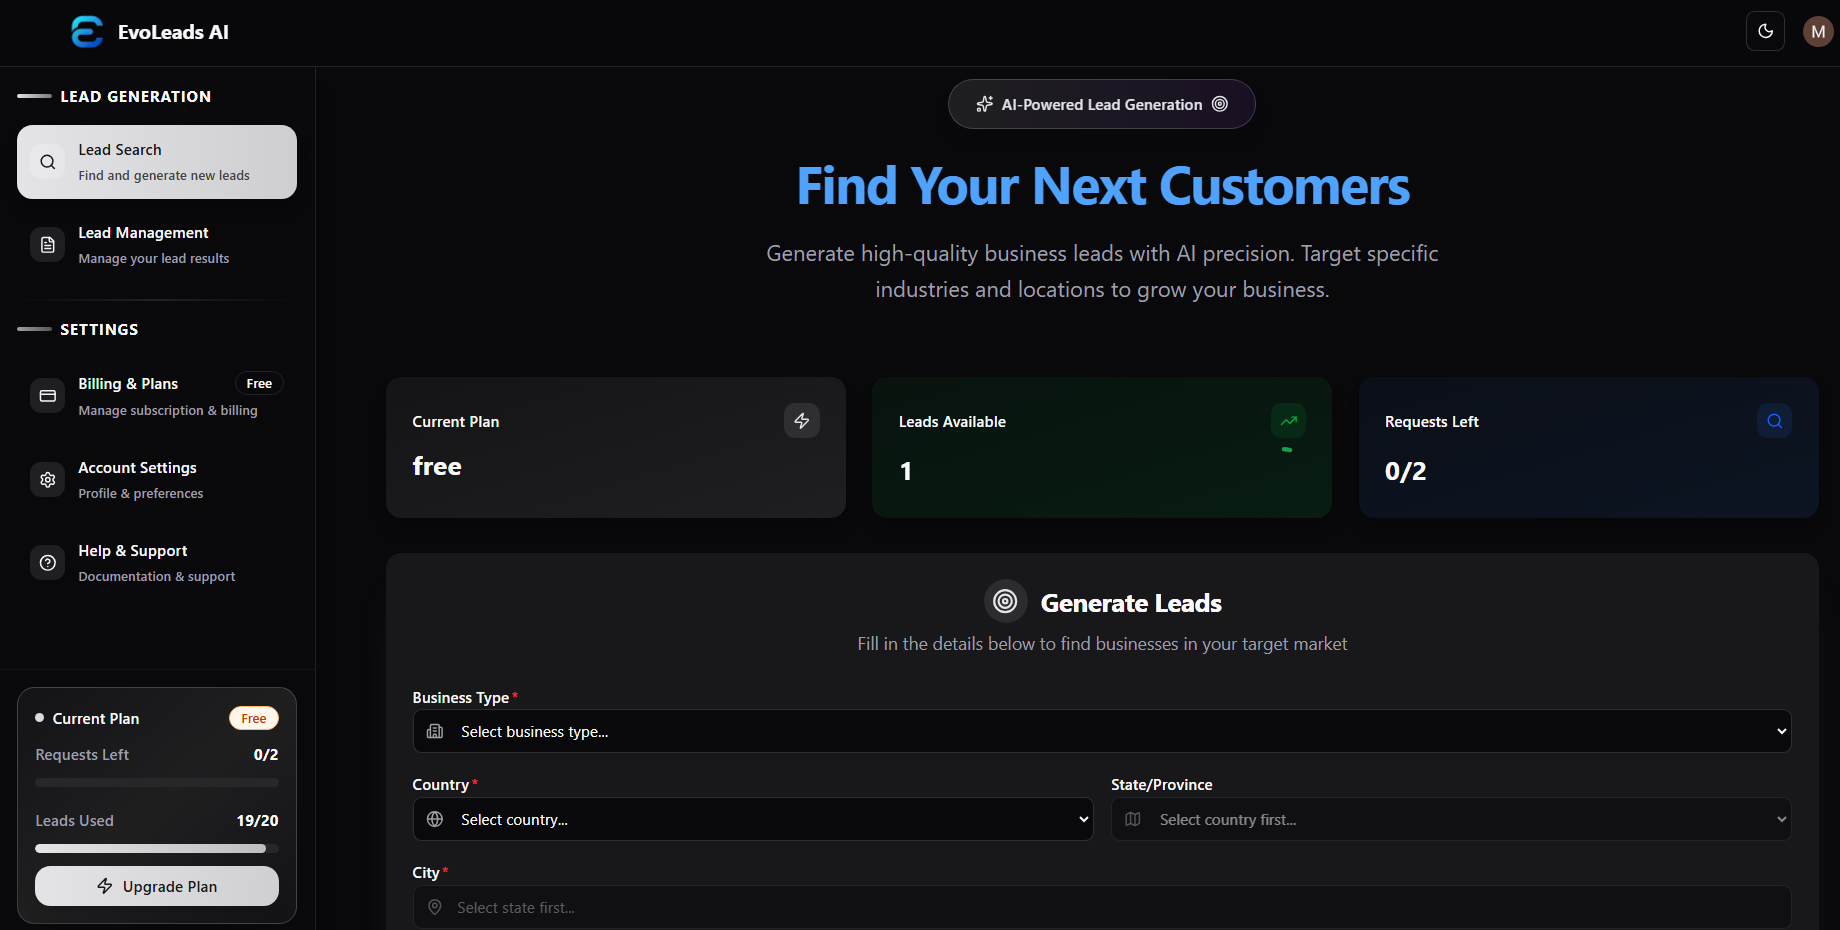Open Billing & Plans credit card icon
1840x930 pixels.
coord(47,396)
